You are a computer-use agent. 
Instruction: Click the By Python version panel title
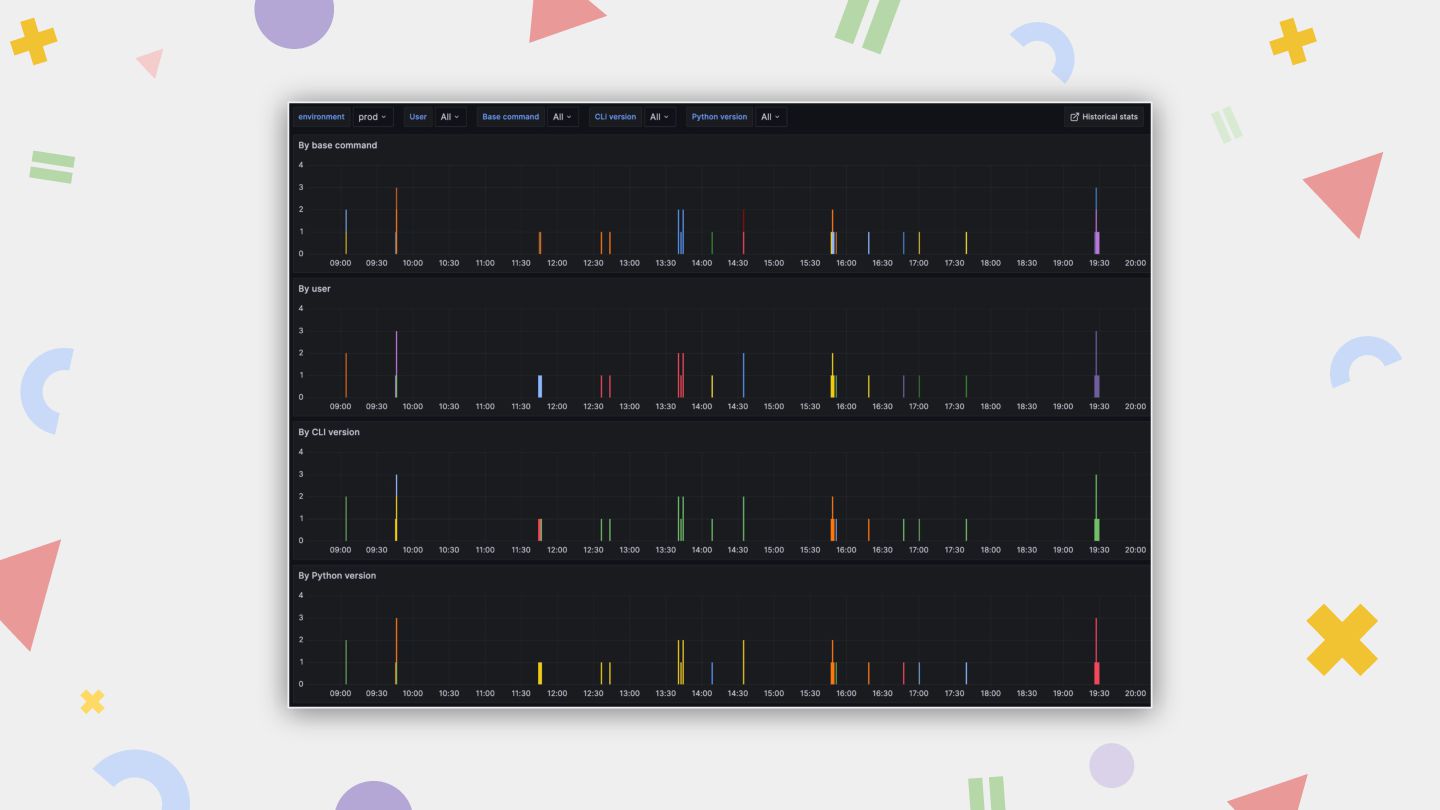[x=337, y=576]
